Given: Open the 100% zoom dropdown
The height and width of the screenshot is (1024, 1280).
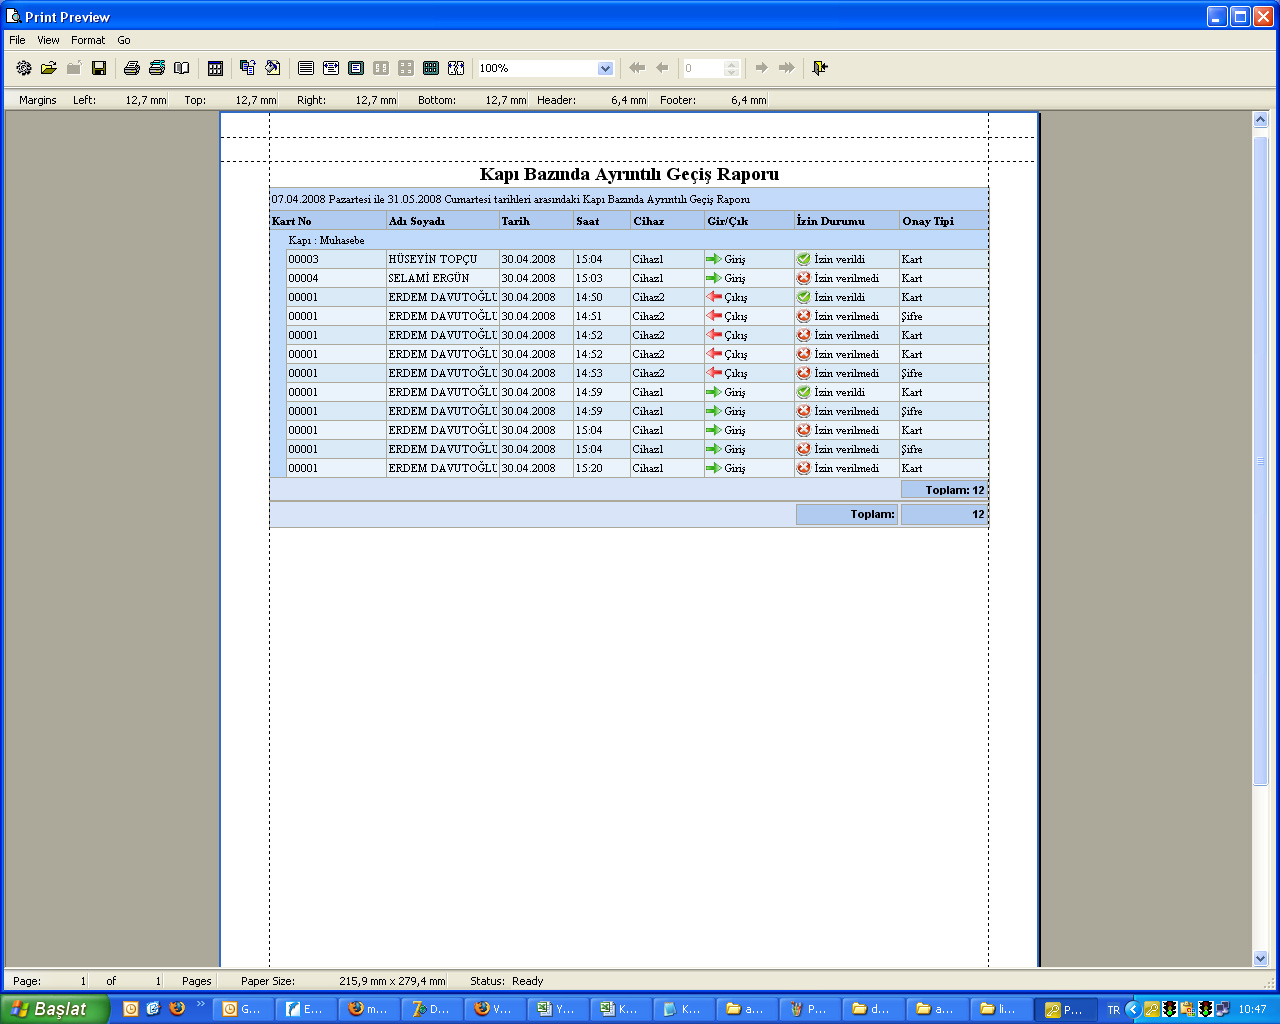Looking at the screenshot, I should coord(605,68).
